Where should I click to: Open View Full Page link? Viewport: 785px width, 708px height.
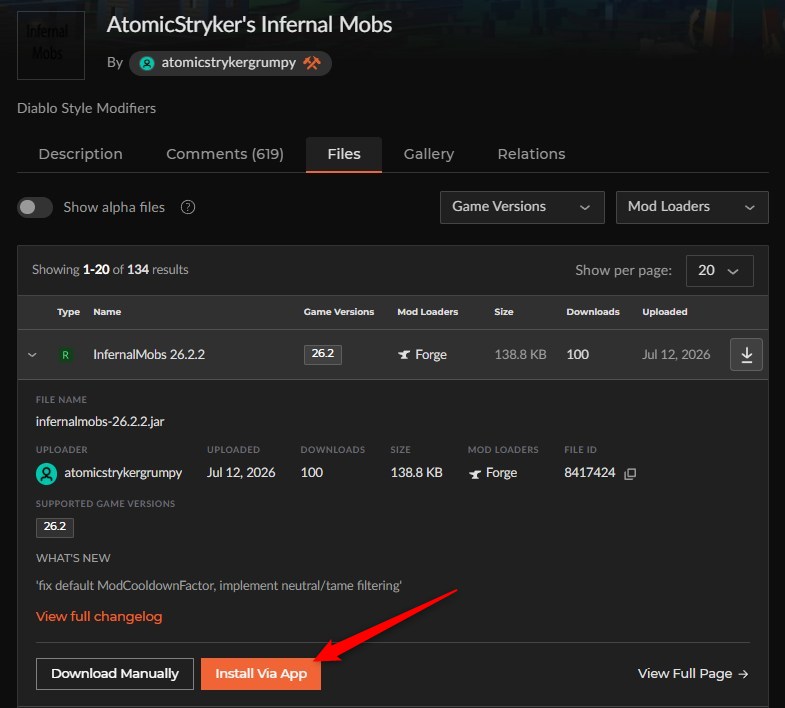pyautogui.click(x=693, y=674)
